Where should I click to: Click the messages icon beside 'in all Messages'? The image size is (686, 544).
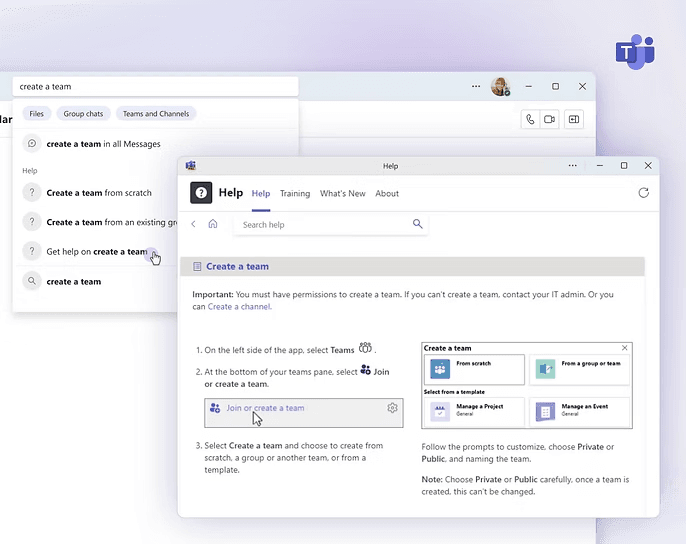(x=32, y=143)
